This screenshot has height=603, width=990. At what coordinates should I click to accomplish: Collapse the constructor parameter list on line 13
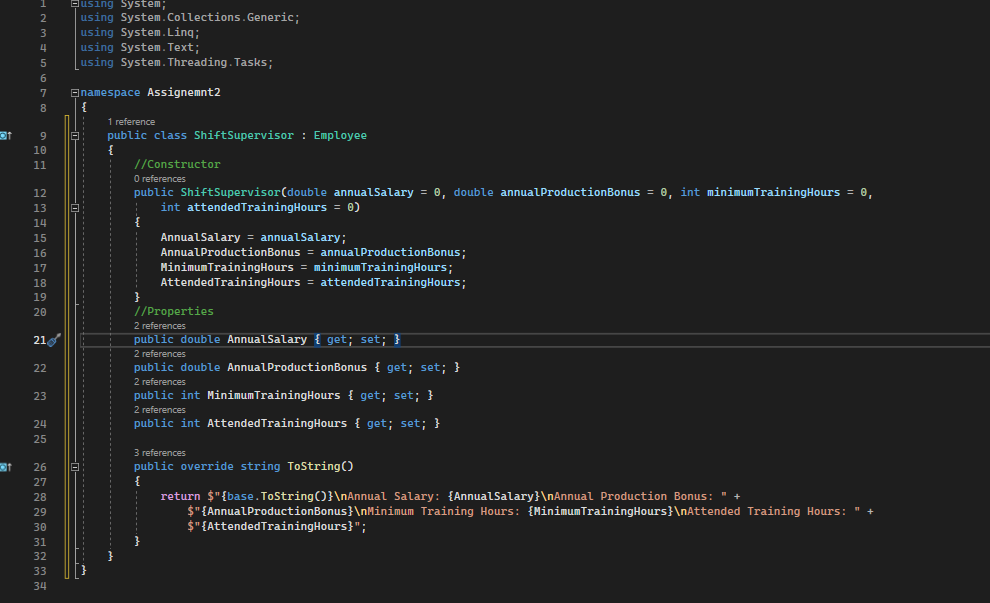click(74, 208)
